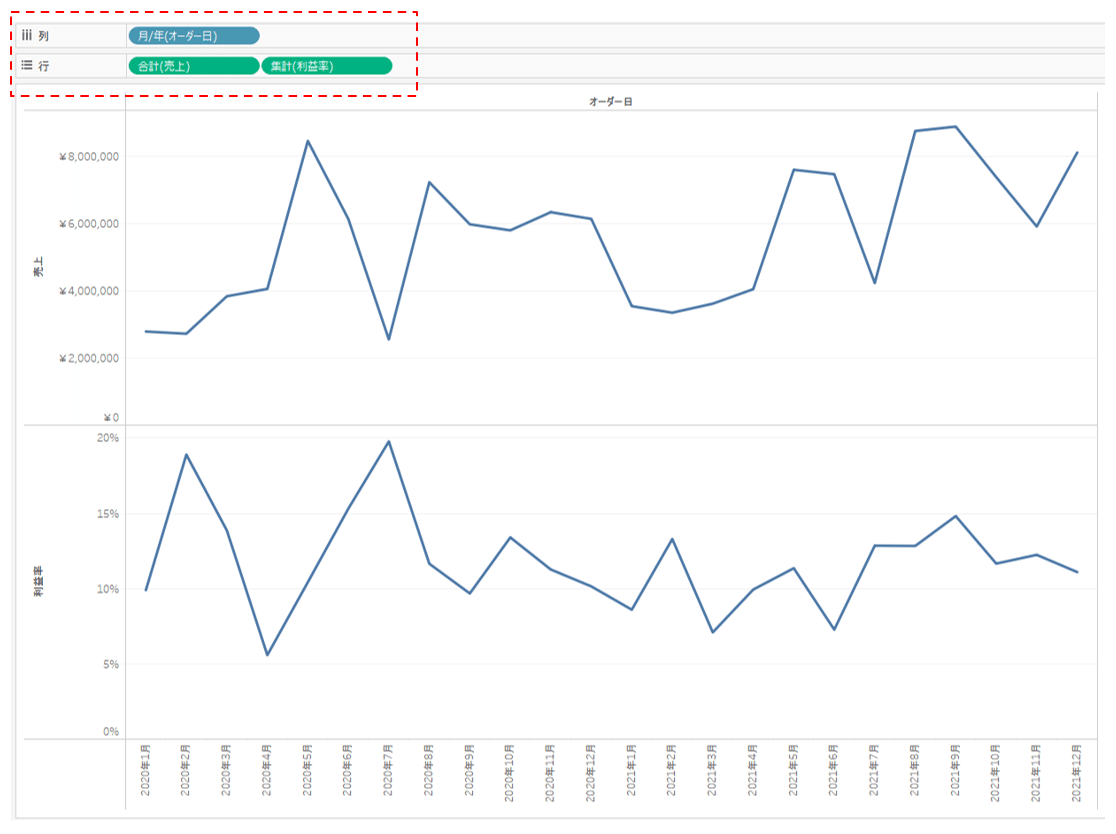Click the オーダー日 header above the chart
1116x834 pixels.
tap(610, 102)
